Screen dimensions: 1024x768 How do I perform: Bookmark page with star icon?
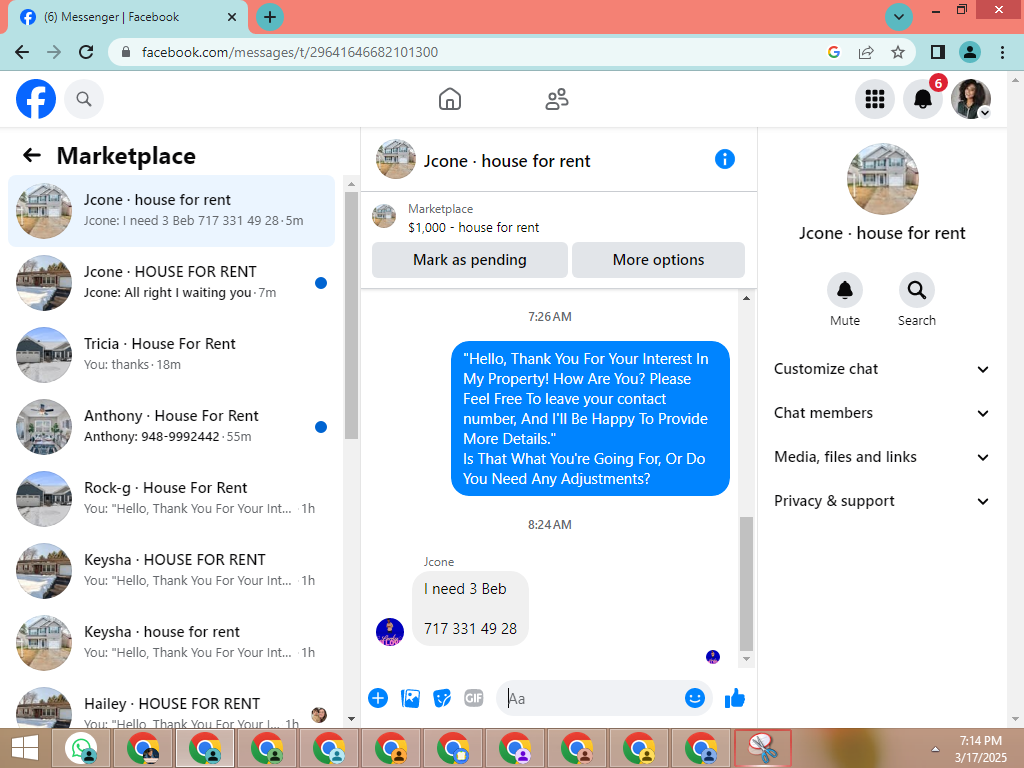click(898, 52)
